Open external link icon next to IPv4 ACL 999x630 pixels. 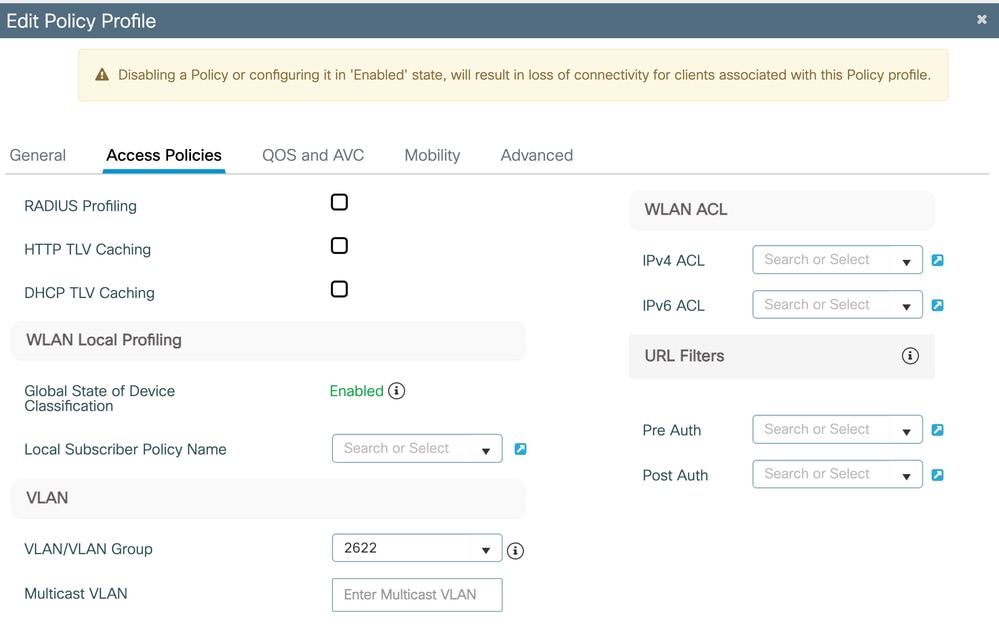pyautogui.click(x=937, y=260)
